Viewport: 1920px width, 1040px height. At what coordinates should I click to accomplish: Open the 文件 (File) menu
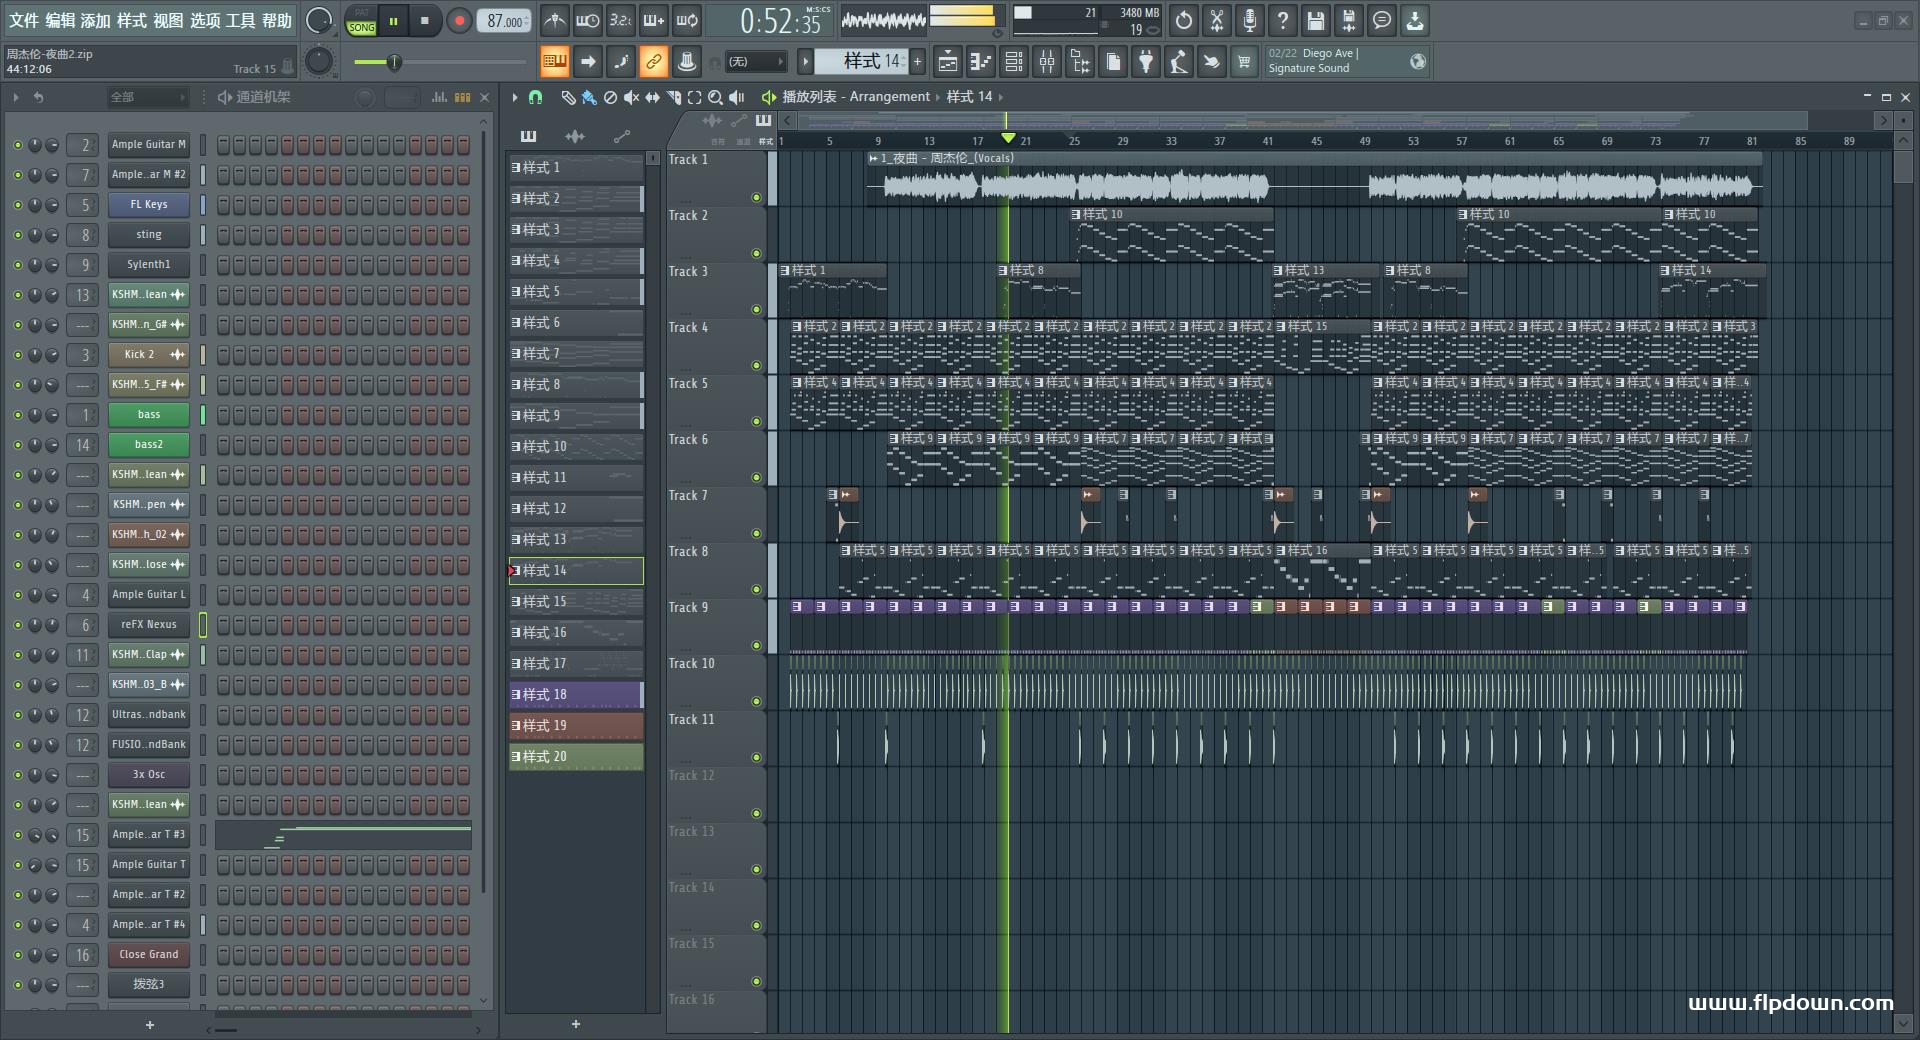[23, 20]
